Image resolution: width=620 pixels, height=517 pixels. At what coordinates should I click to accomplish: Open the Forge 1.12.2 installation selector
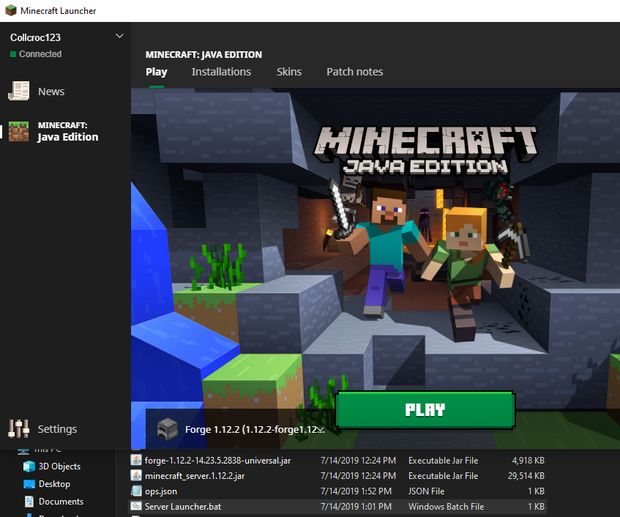pos(240,429)
